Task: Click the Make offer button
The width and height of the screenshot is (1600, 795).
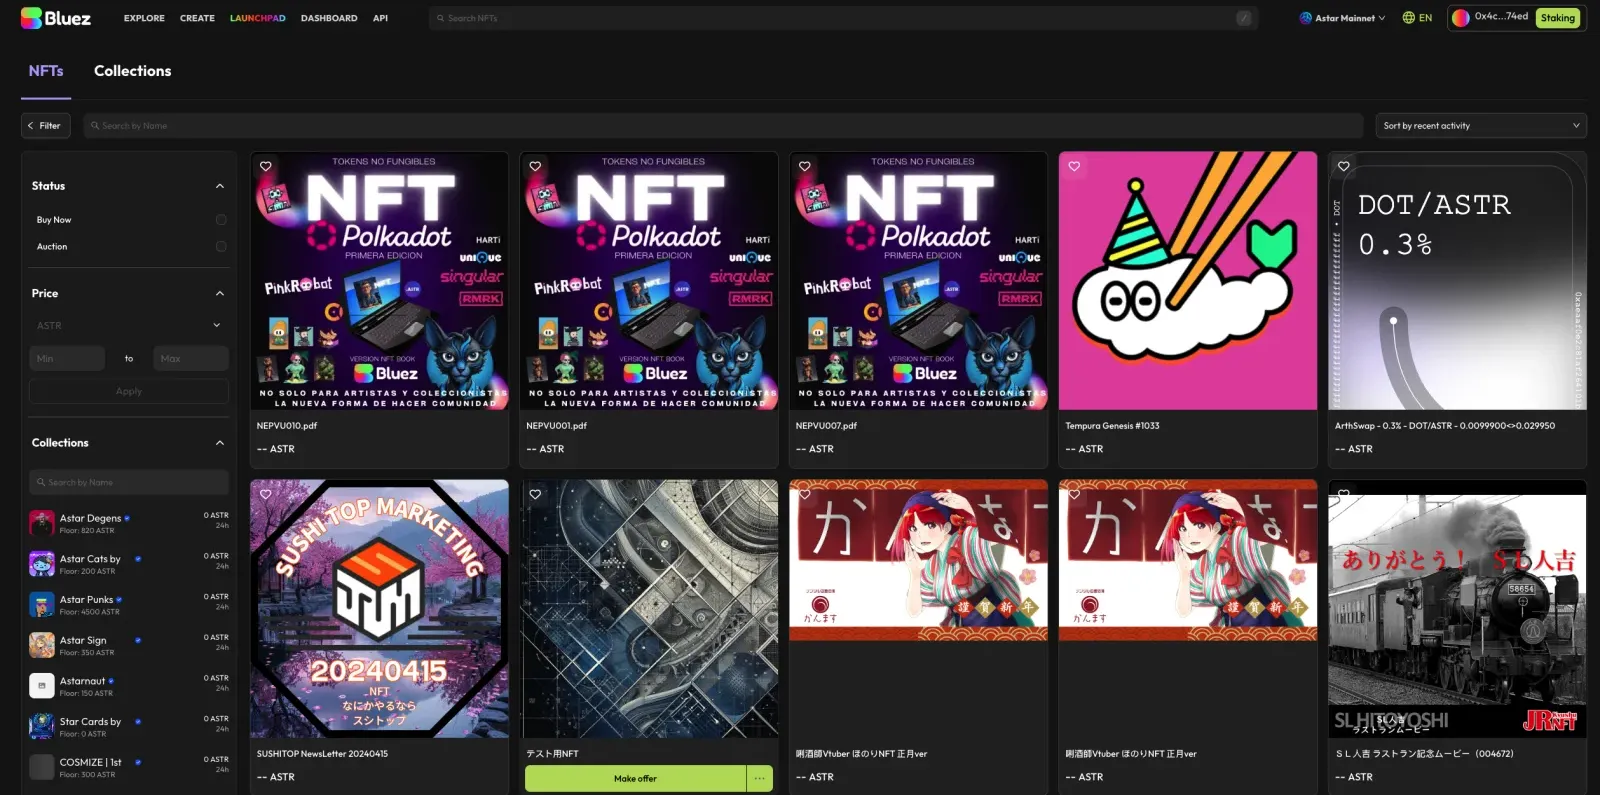Action: [x=635, y=778]
